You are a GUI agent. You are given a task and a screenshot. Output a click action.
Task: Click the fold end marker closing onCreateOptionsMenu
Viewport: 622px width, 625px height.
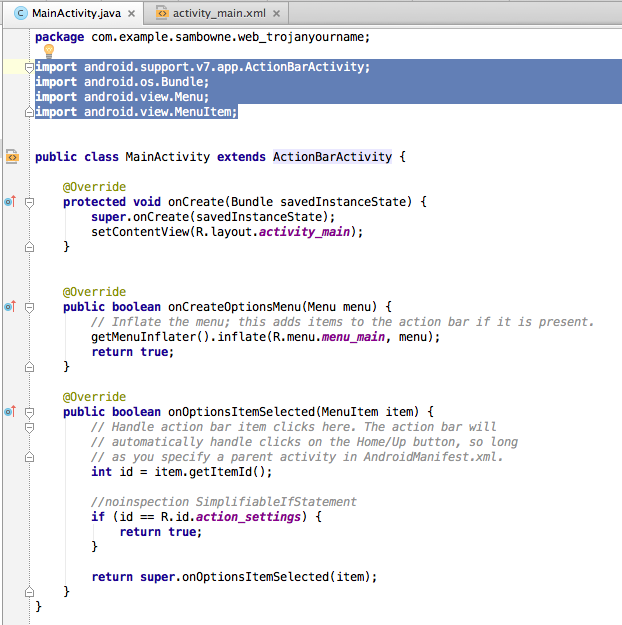29,367
